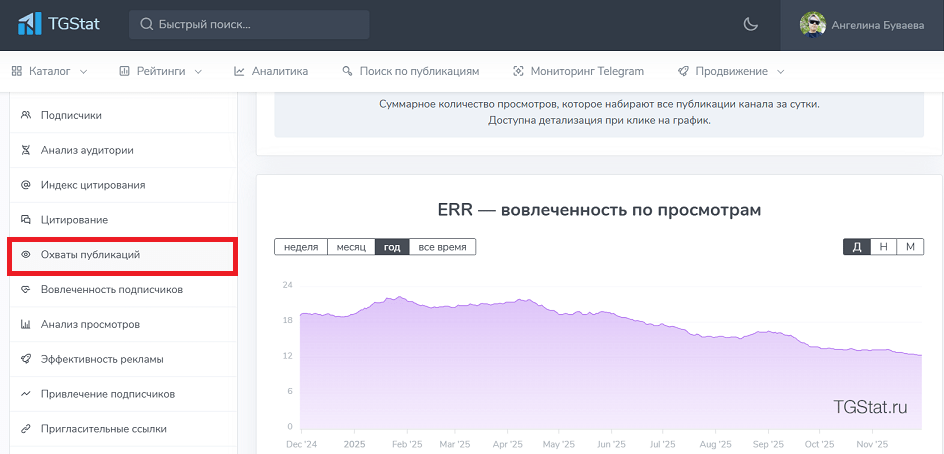Click the Быстрый поиск search field
Screen dimensions: 944x454
(249, 25)
